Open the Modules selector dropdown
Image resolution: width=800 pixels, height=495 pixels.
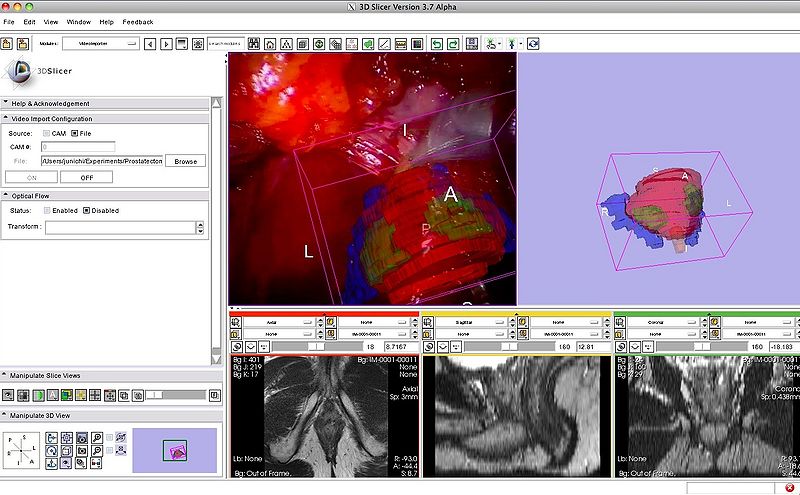tap(101, 44)
